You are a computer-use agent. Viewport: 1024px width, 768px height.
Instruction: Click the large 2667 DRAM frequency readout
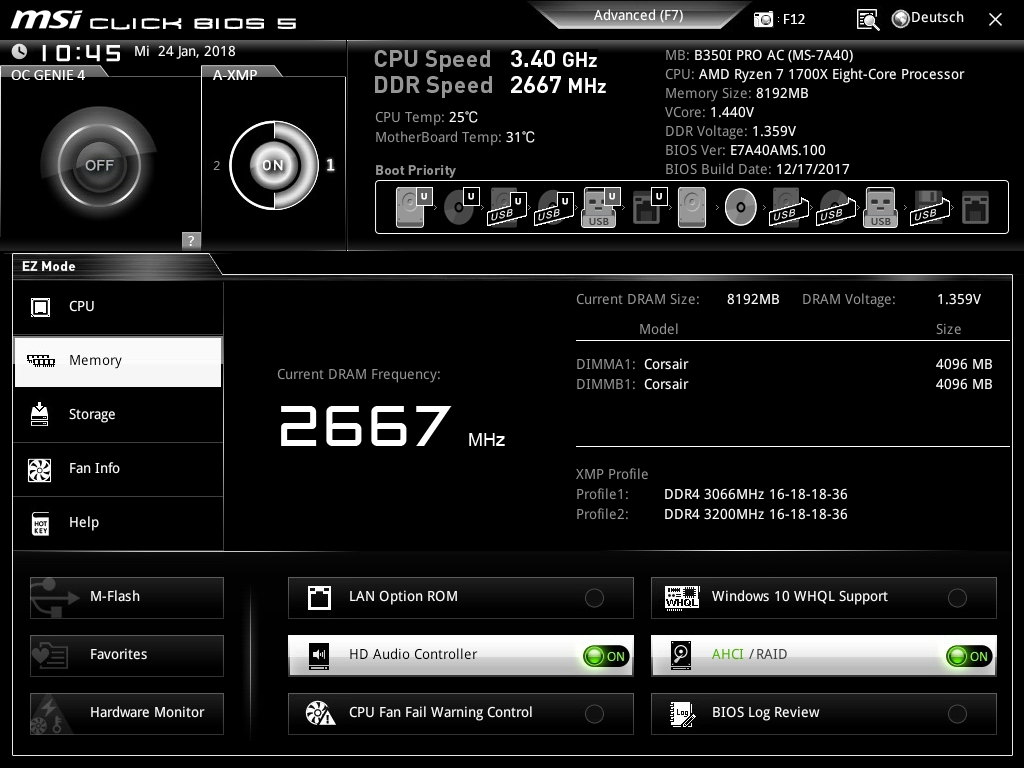point(365,426)
